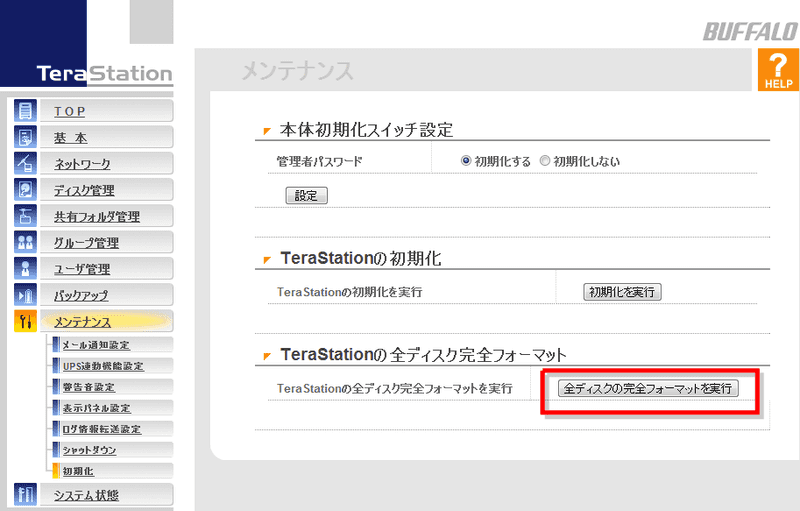800x511 pixels.
Task: Select 初期化しない radio button
Action: 545,161
